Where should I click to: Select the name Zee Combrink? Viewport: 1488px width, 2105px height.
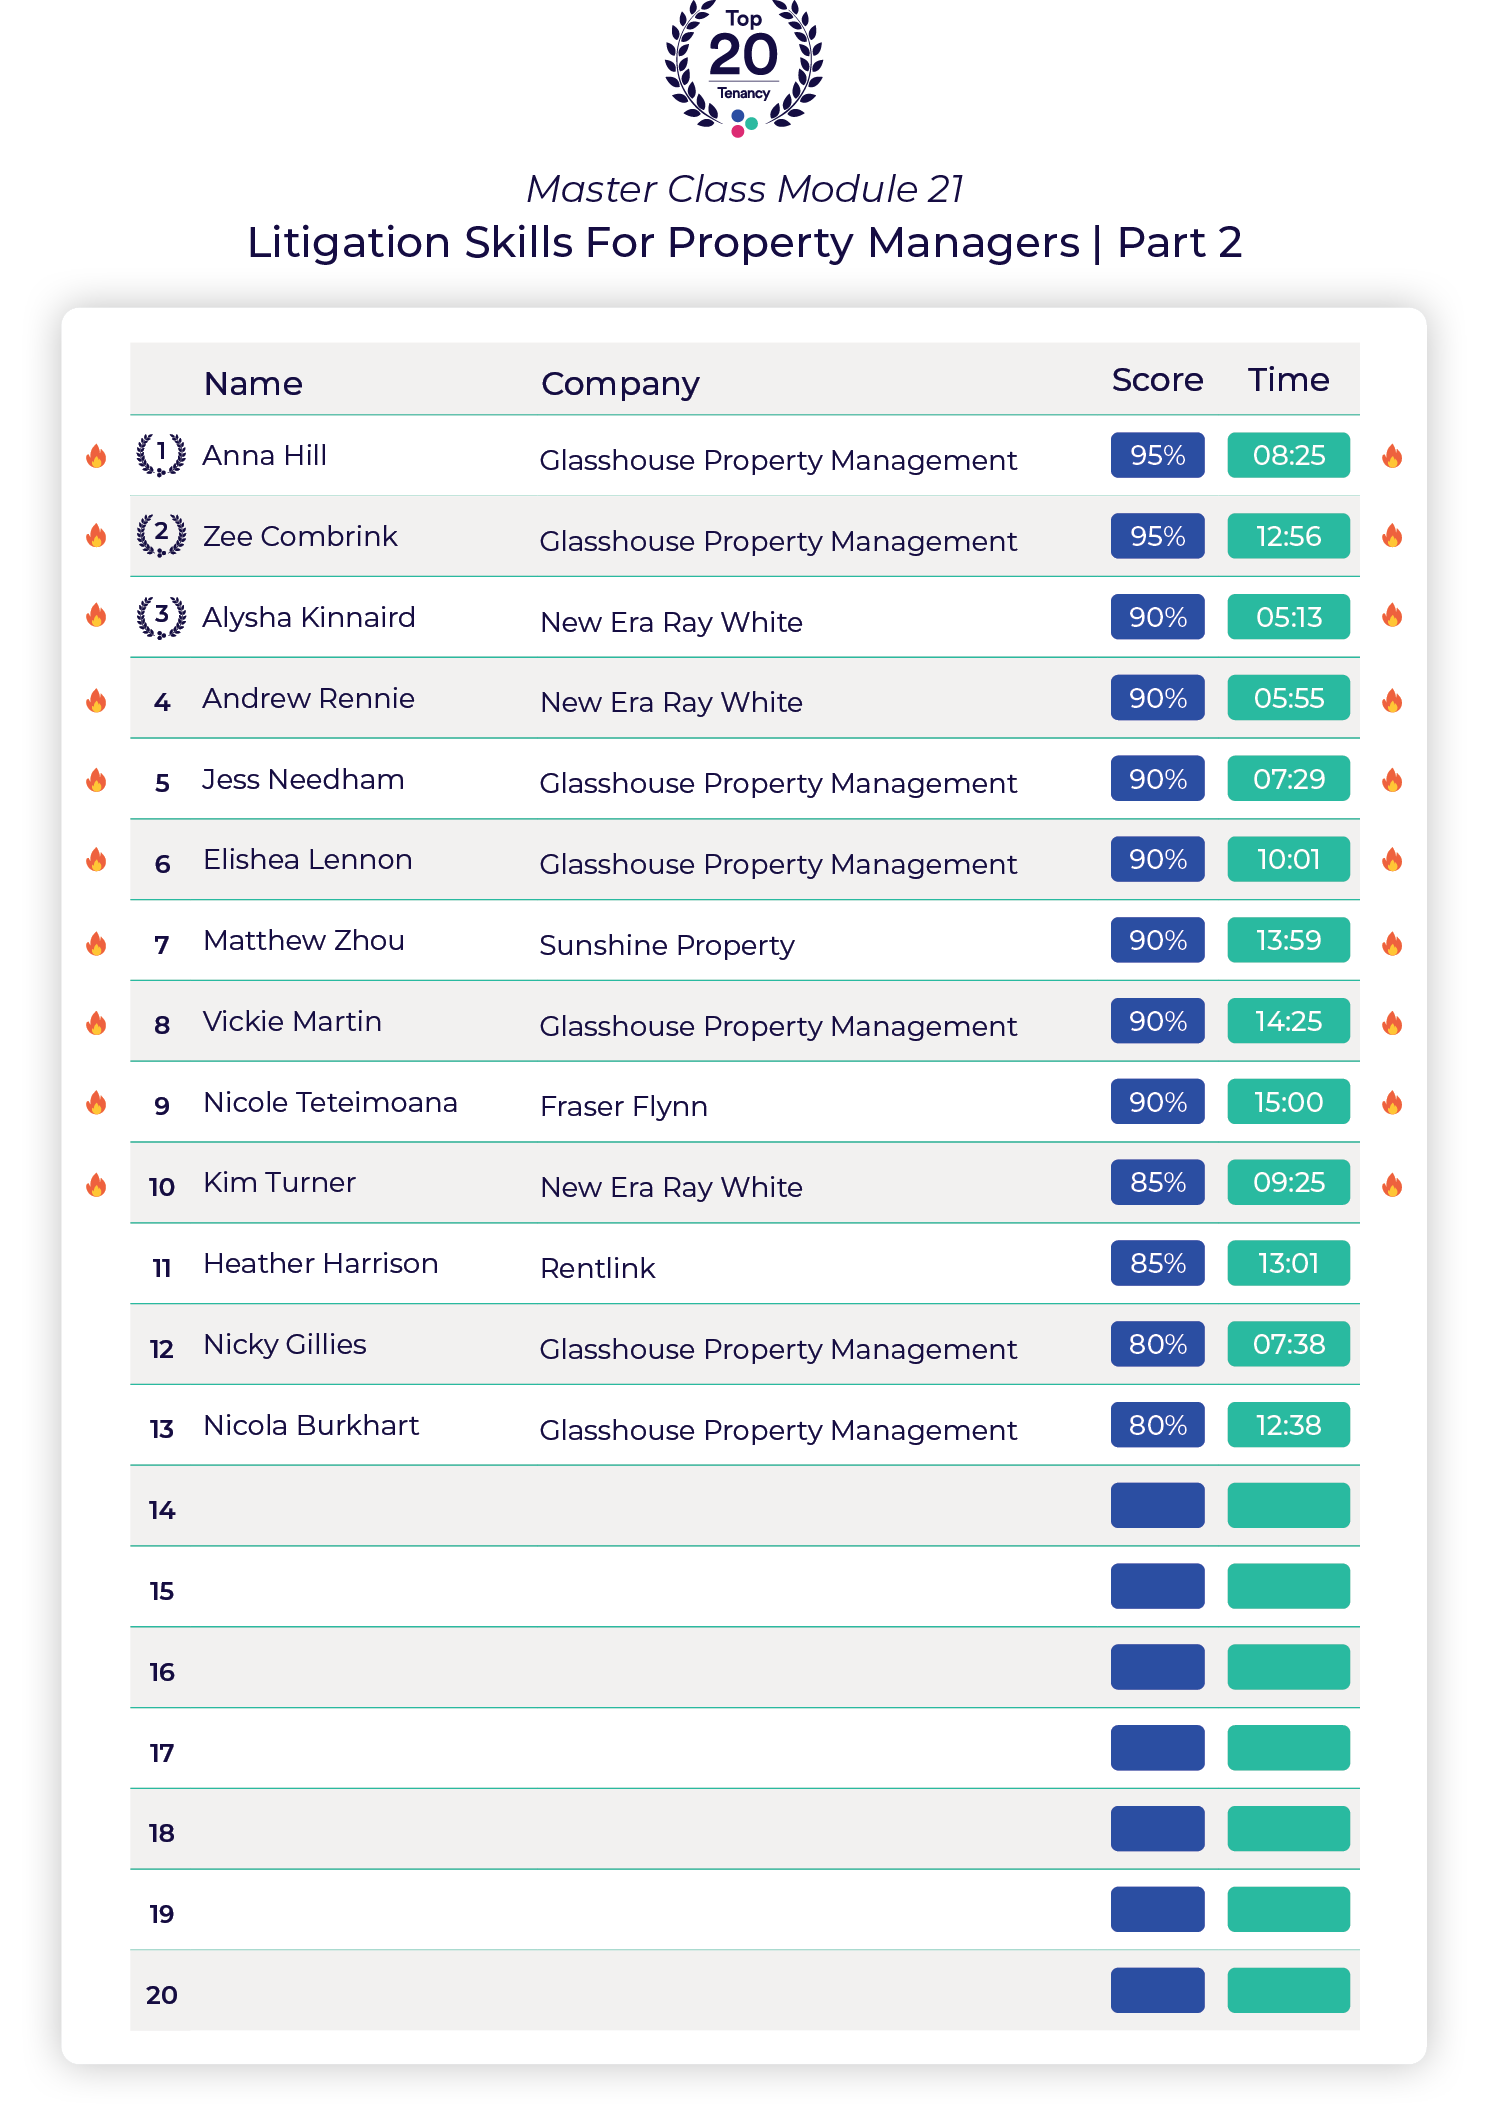300,537
